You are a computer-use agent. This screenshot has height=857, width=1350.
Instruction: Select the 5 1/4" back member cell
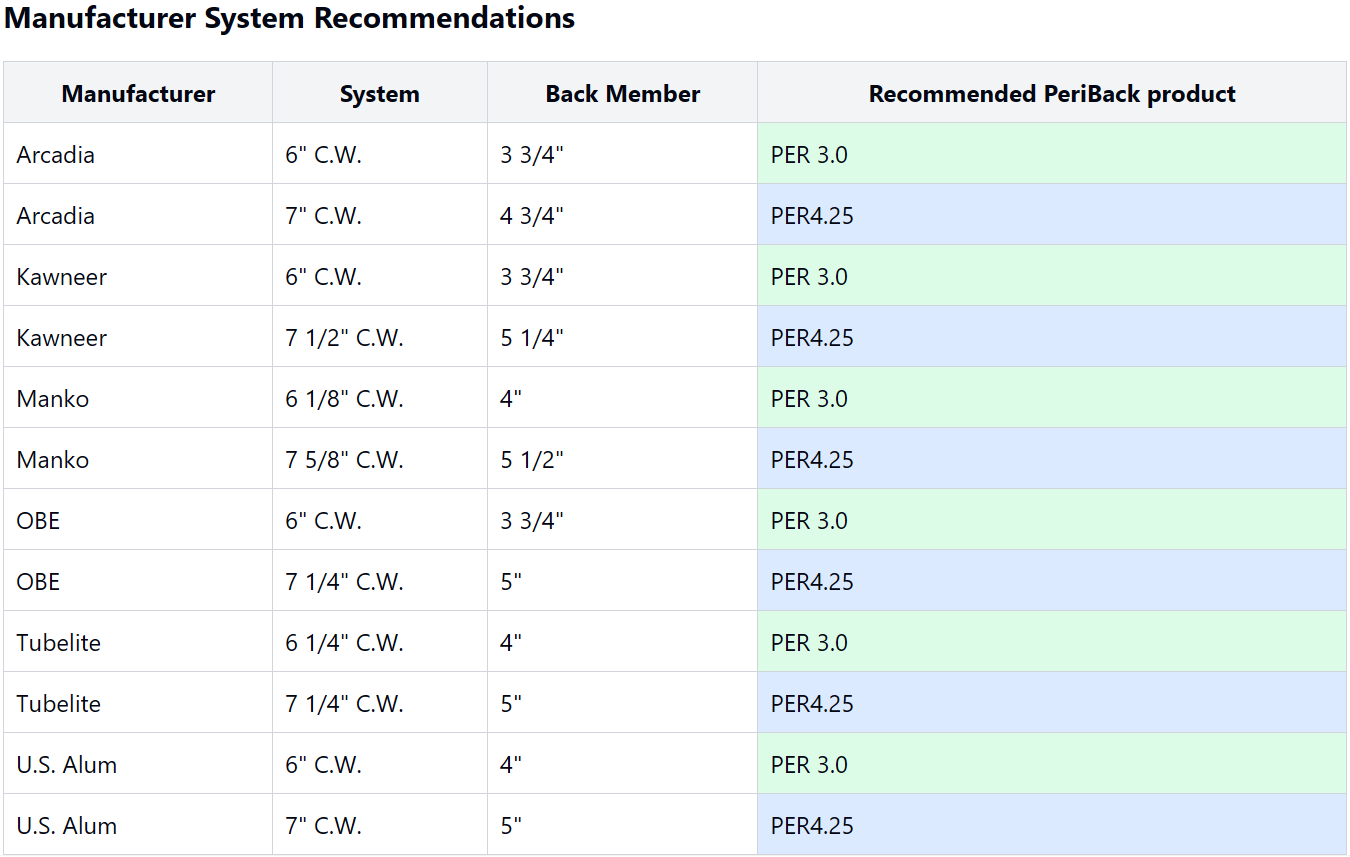point(532,338)
